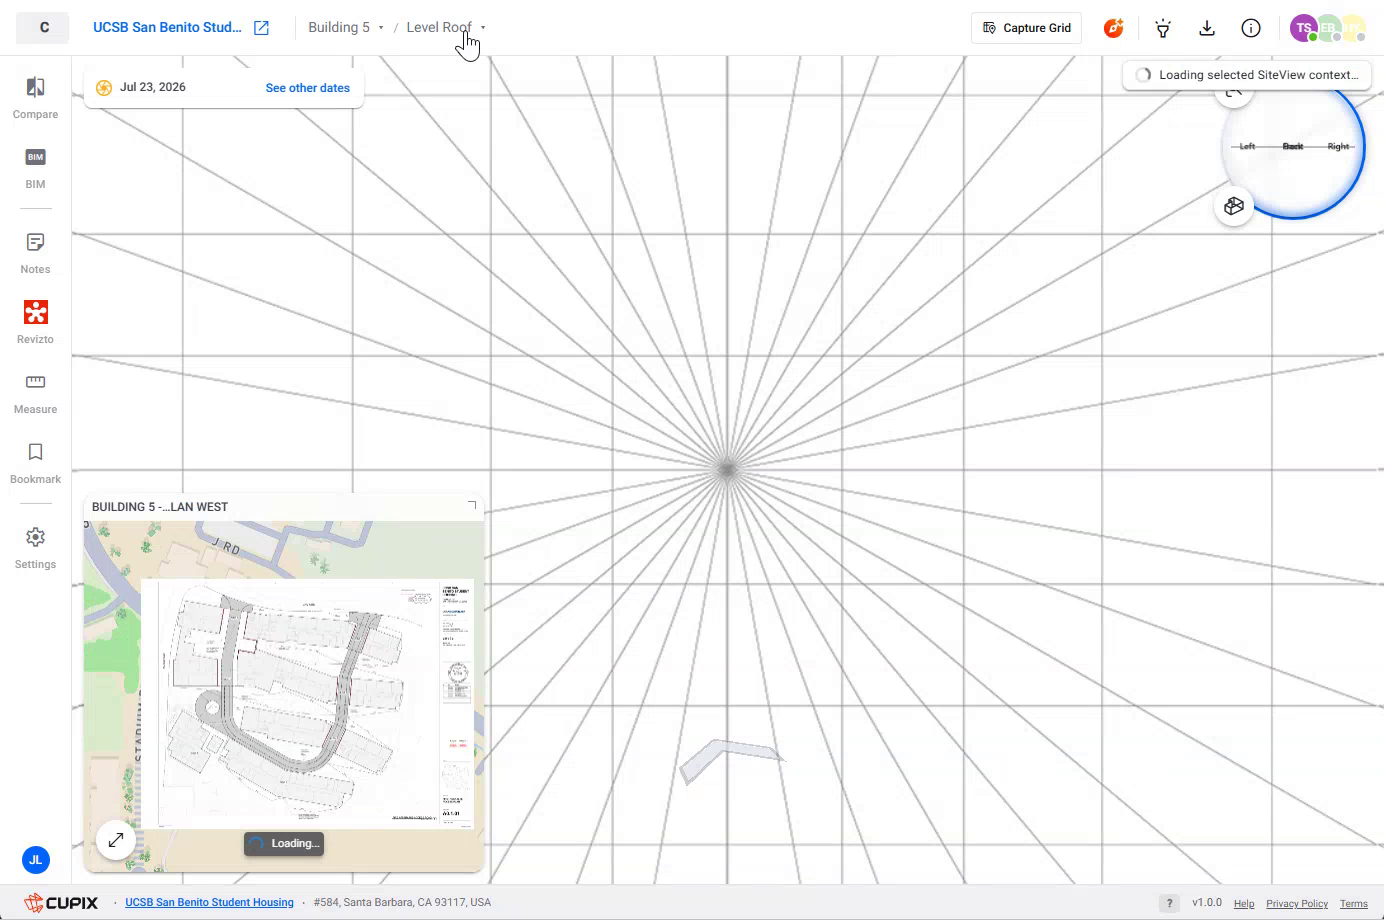This screenshot has height=920, width=1384.
Task: Click See other dates link
Action: coord(308,88)
